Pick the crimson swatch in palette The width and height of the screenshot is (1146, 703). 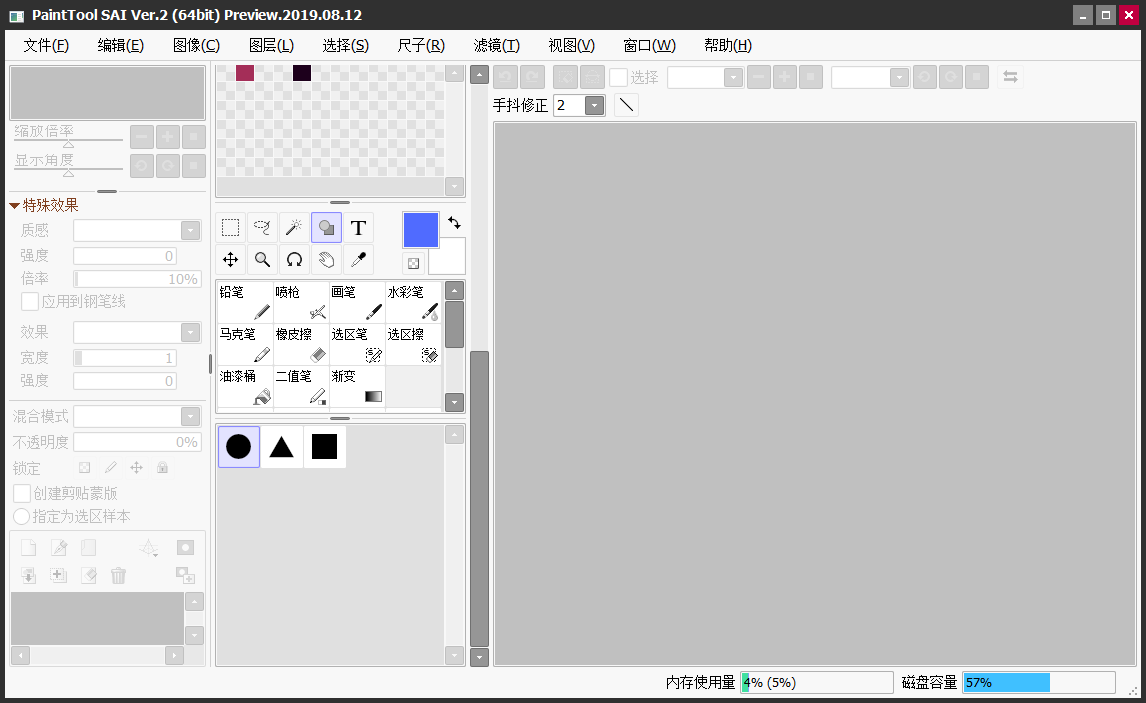[245, 72]
